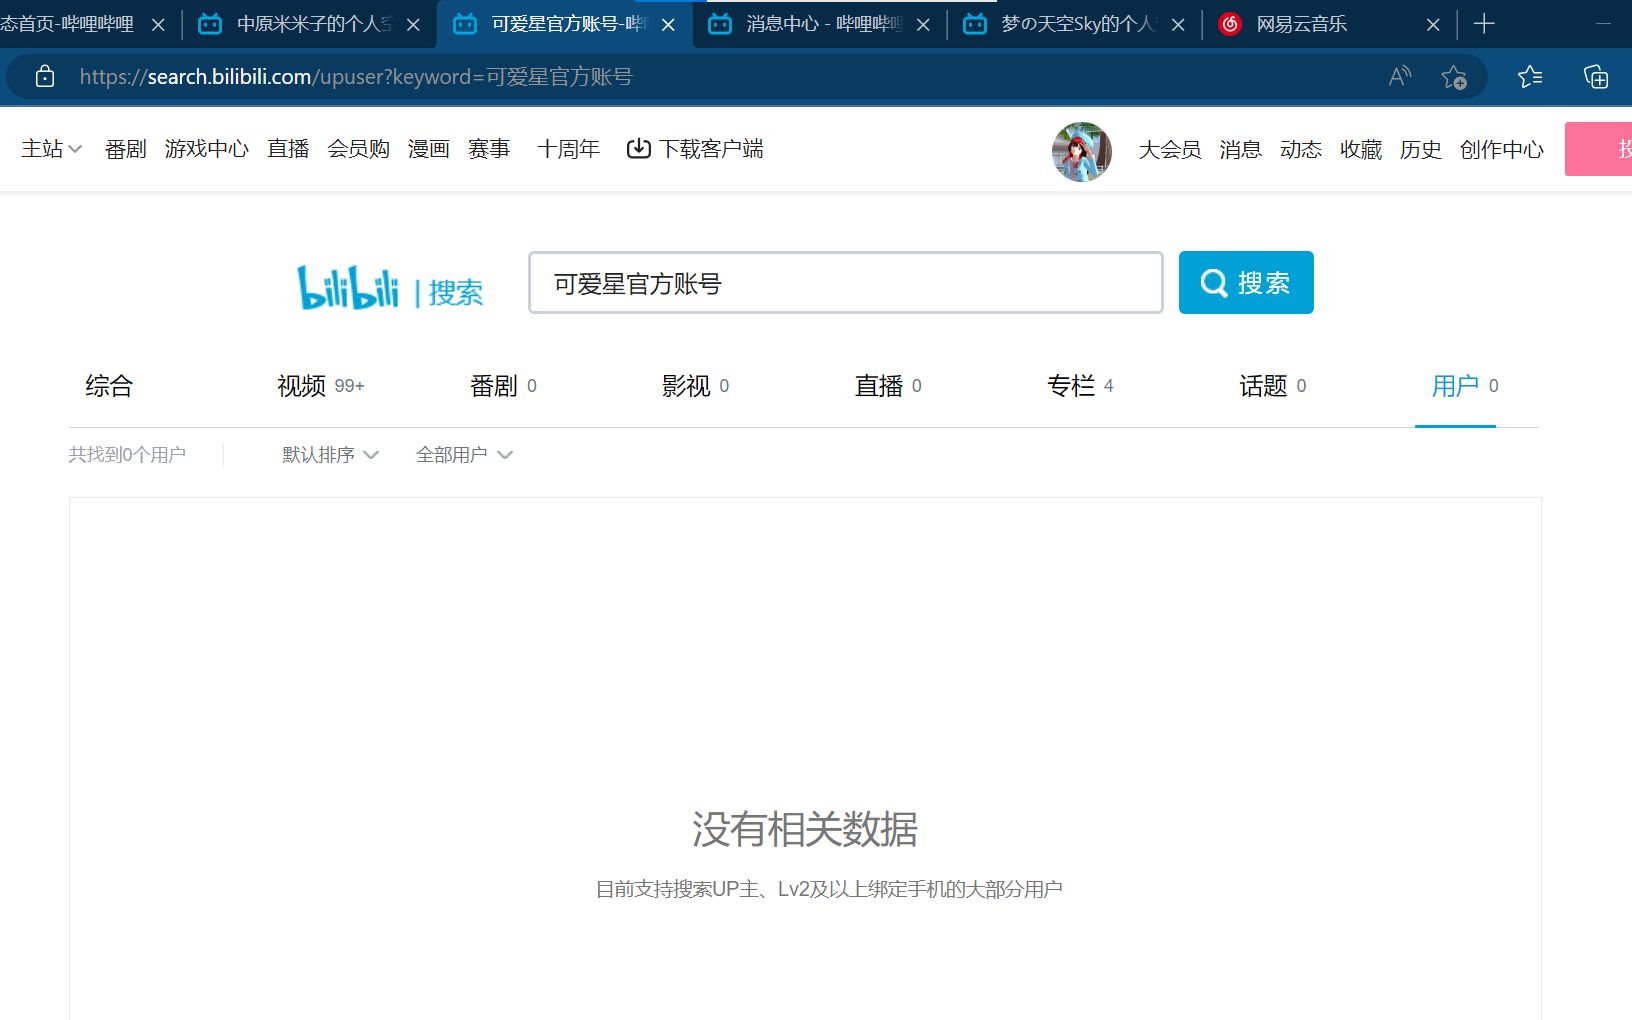Select the 番剧 0 search tab
The width and height of the screenshot is (1632, 1020).
point(504,386)
